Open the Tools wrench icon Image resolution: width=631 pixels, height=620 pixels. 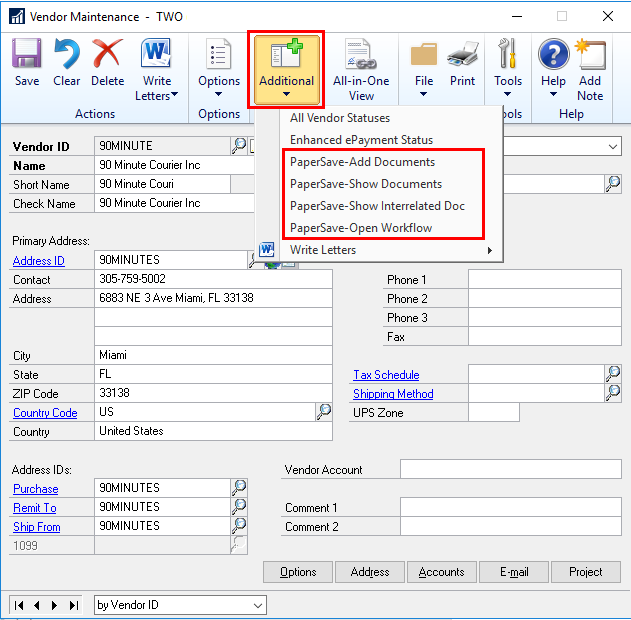point(507,53)
